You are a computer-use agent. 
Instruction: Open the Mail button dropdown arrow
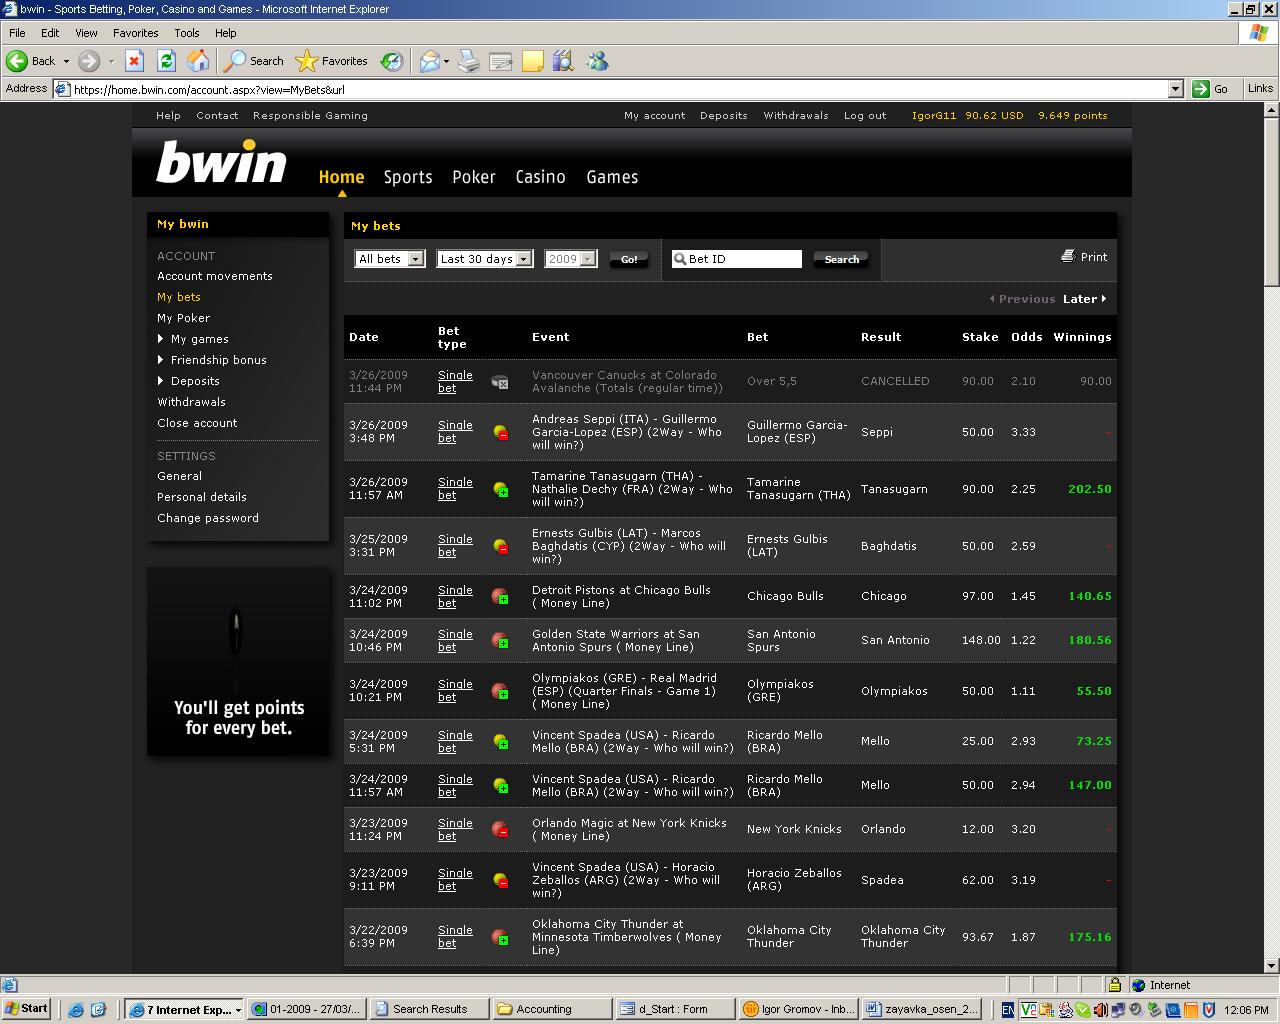point(446,61)
